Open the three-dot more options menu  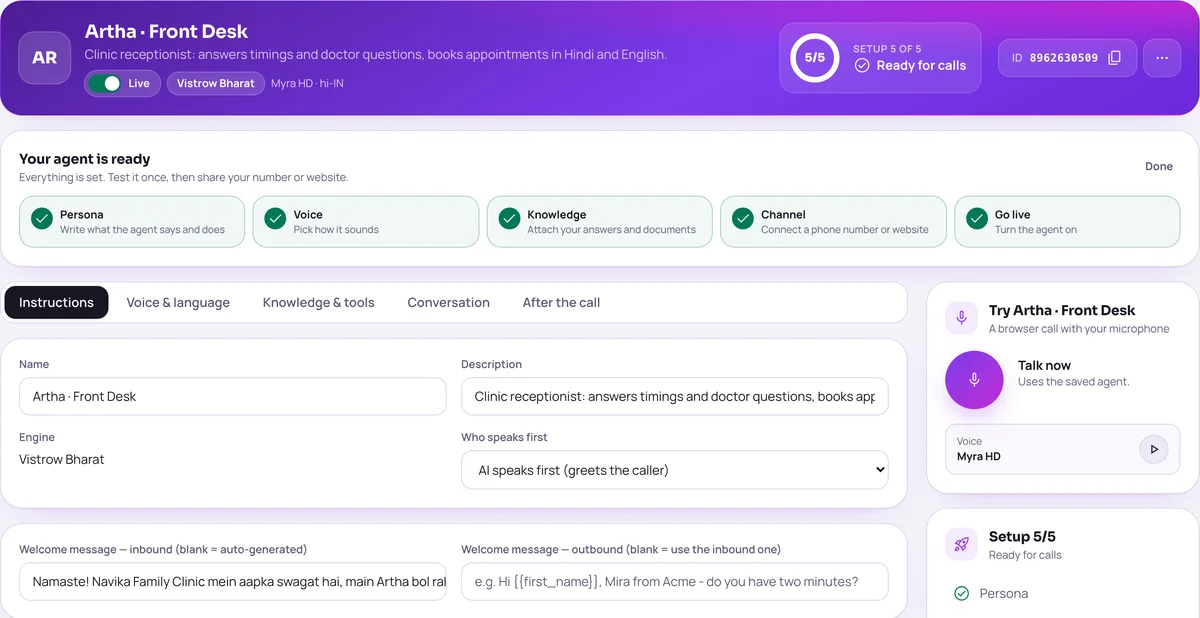(x=1162, y=58)
